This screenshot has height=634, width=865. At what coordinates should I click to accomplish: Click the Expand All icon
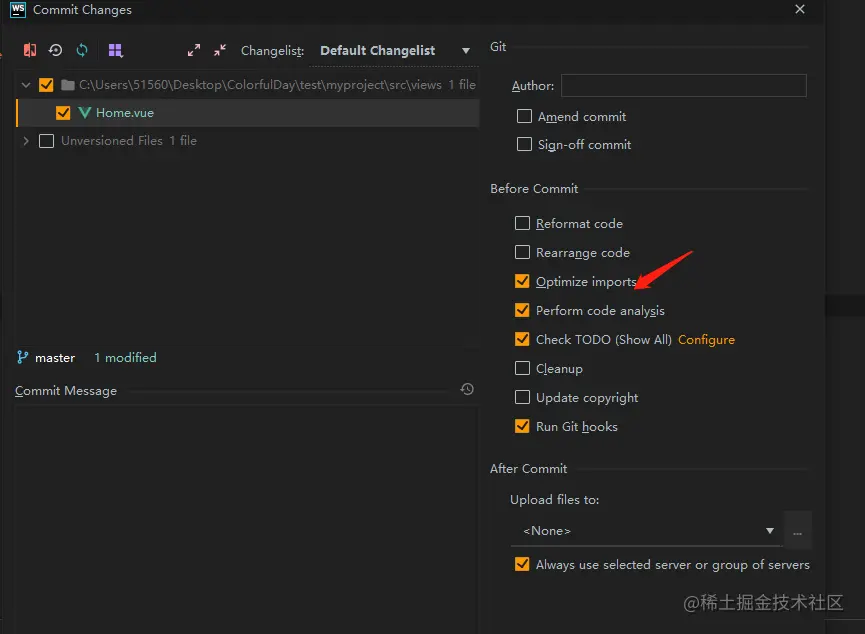tap(194, 50)
